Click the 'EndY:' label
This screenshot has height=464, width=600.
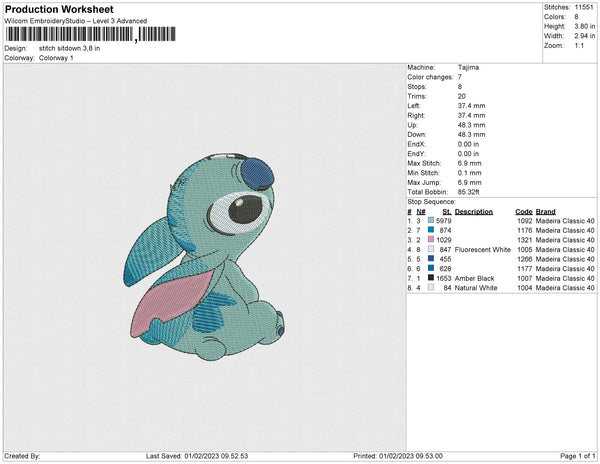(x=416, y=154)
